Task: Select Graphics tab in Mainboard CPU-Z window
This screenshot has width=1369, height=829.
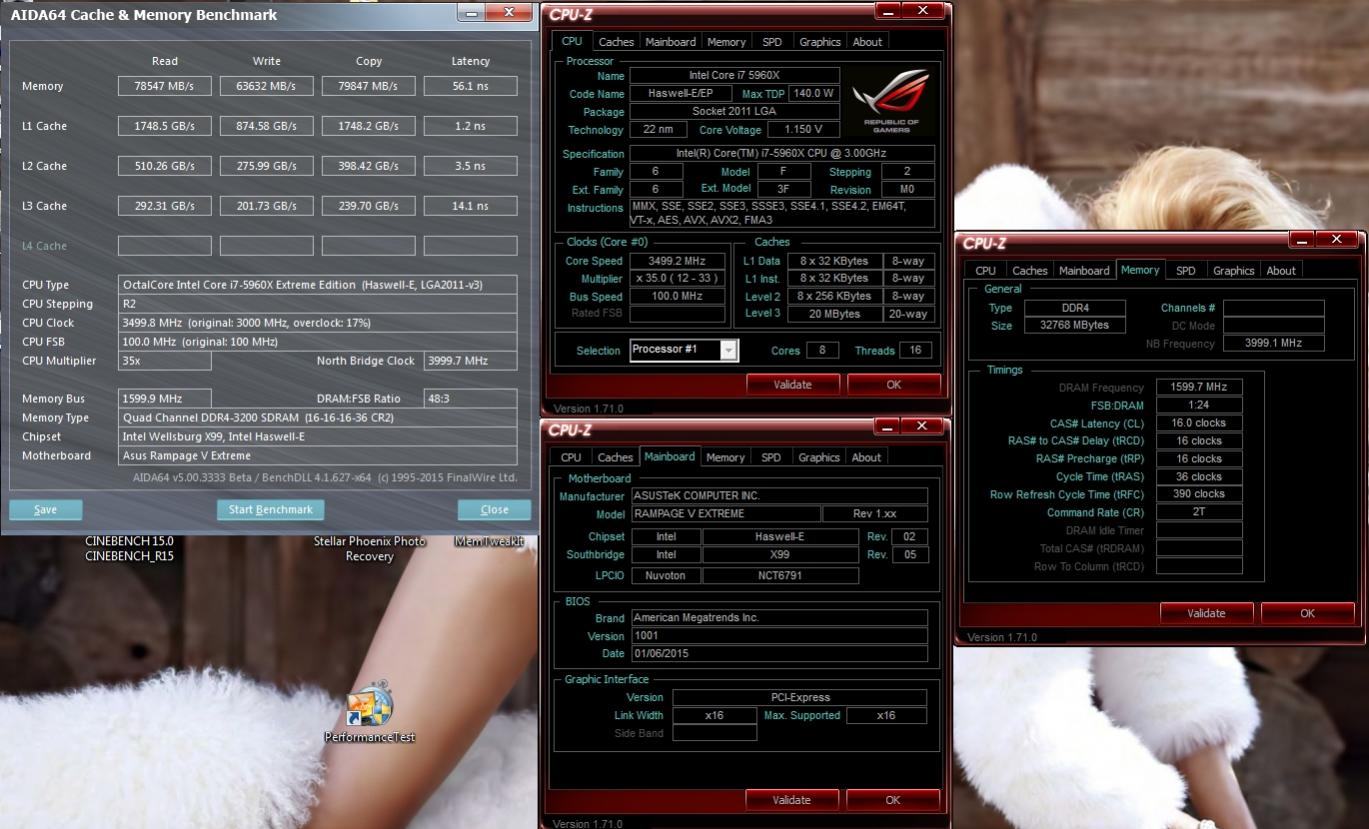Action: (x=819, y=457)
